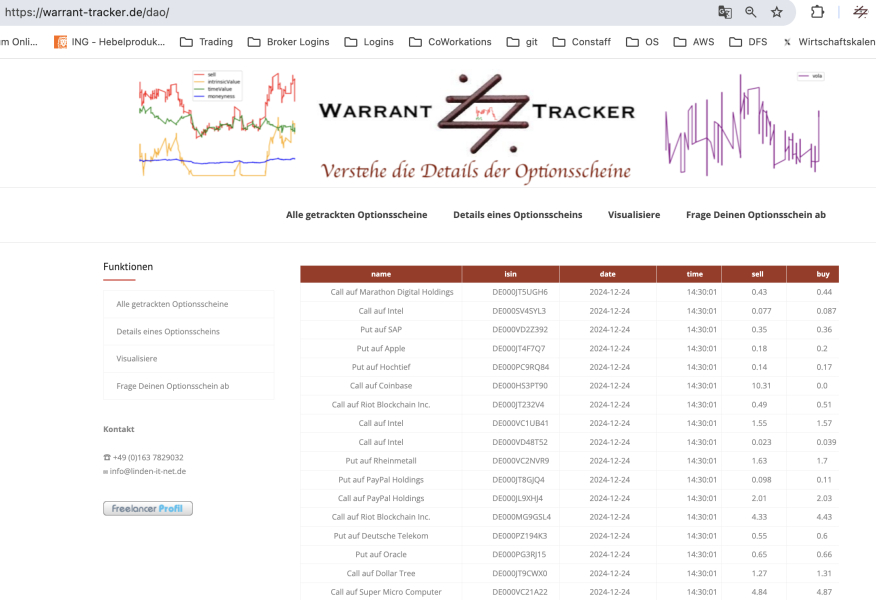Click 'Frage Deinen Optionsschein ab' in sidebar
Image resolution: width=876 pixels, height=600 pixels.
[x=173, y=386]
